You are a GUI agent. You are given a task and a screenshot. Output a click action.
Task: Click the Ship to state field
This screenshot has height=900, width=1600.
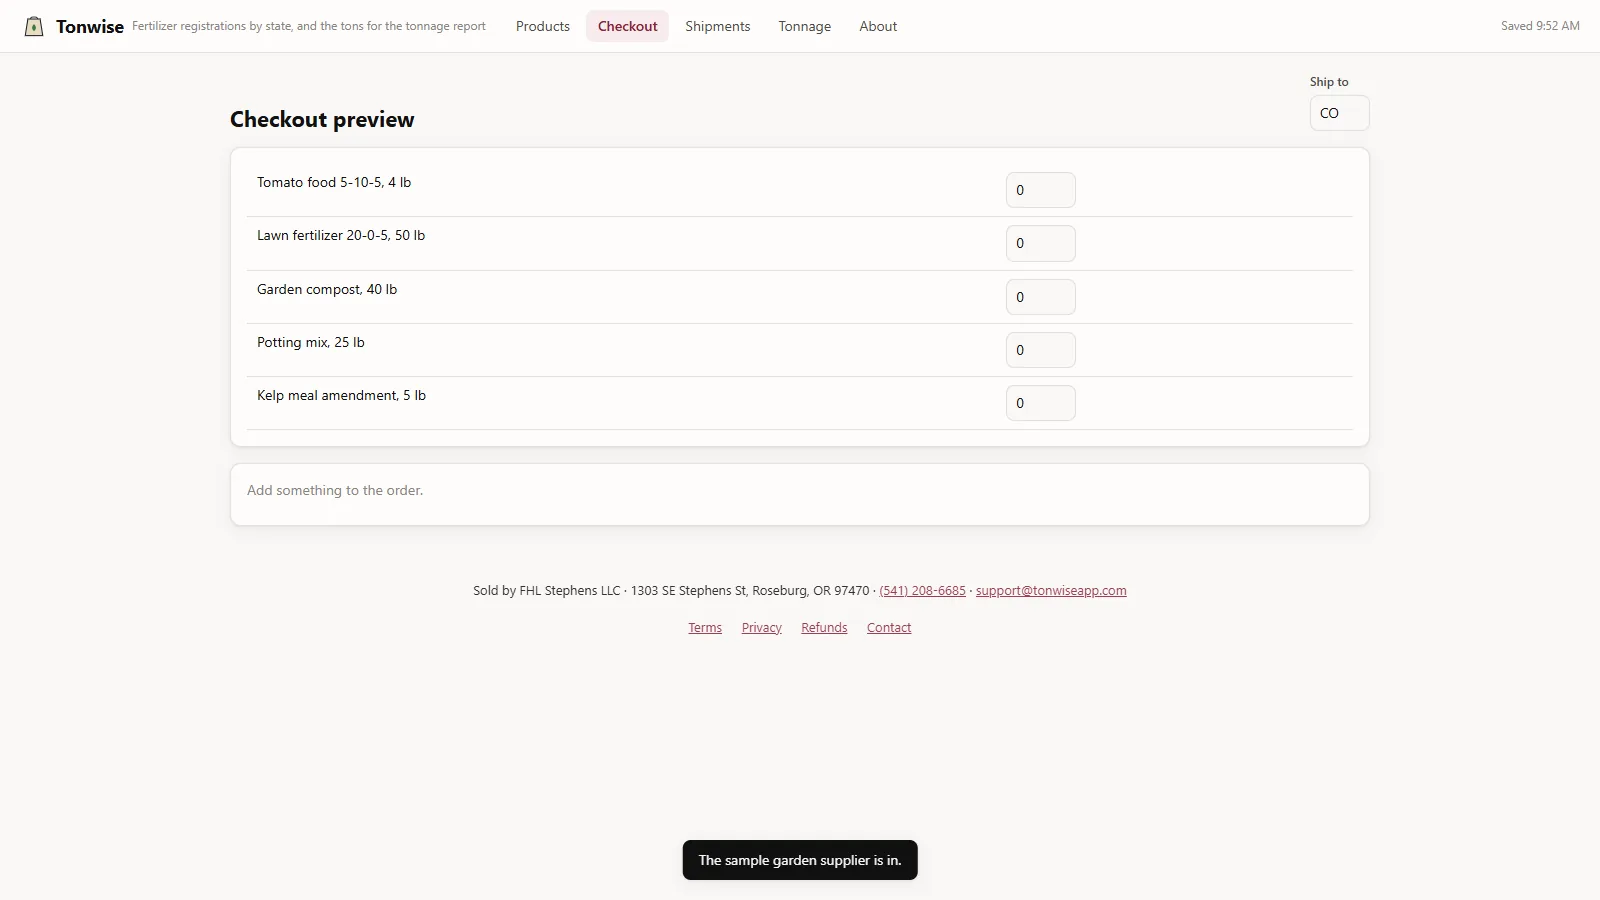pos(1340,113)
